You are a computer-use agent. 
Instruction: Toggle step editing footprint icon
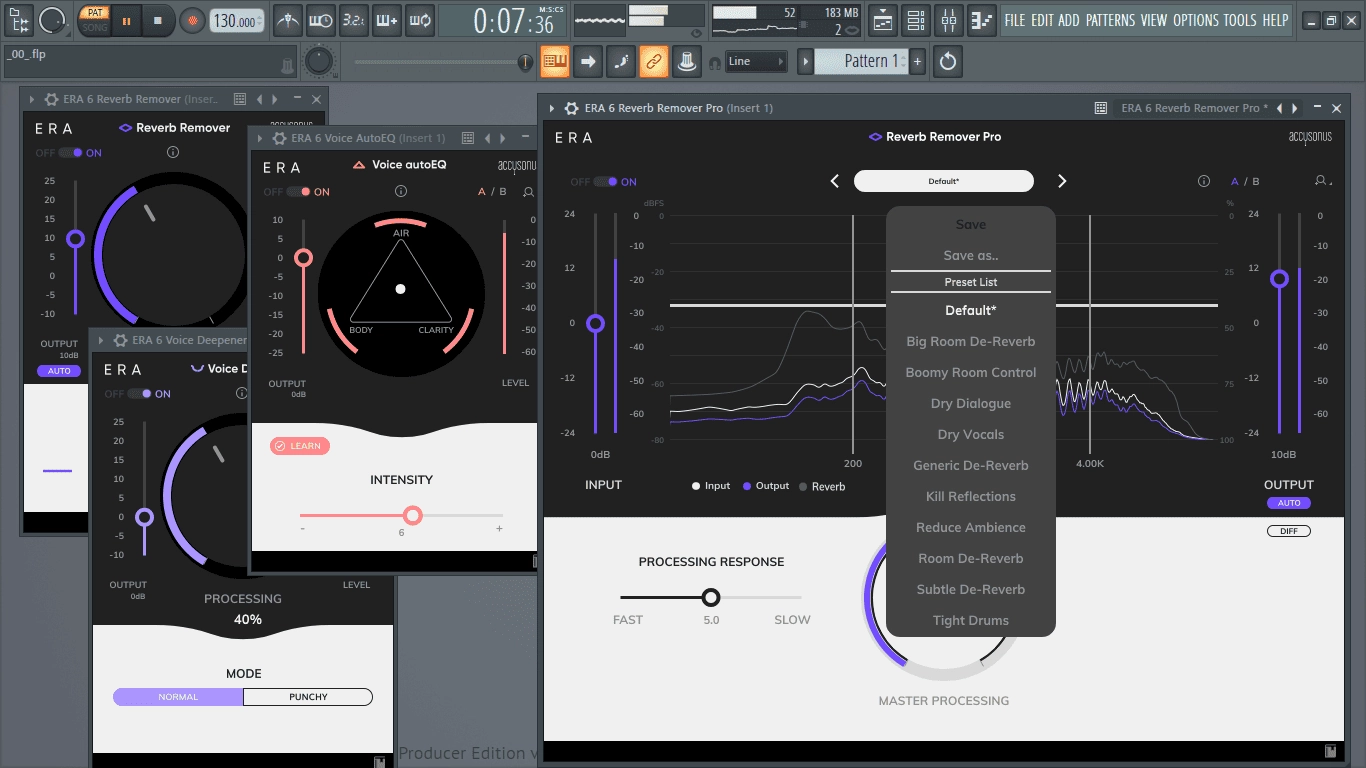tap(621, 61)
